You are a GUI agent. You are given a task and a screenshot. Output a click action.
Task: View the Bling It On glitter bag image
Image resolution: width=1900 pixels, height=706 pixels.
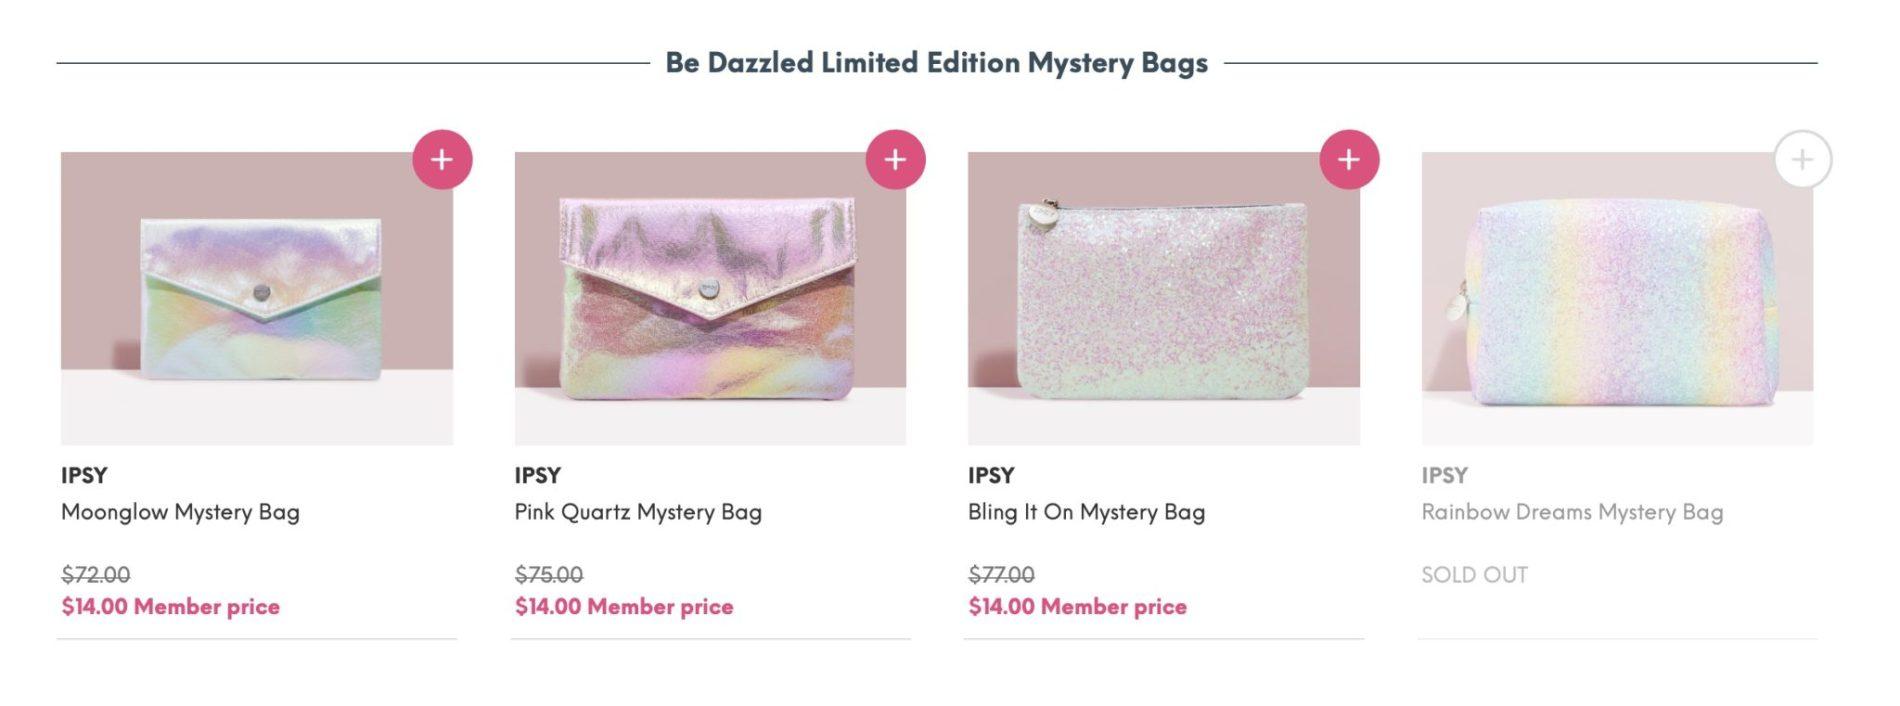coord(1163,298)
